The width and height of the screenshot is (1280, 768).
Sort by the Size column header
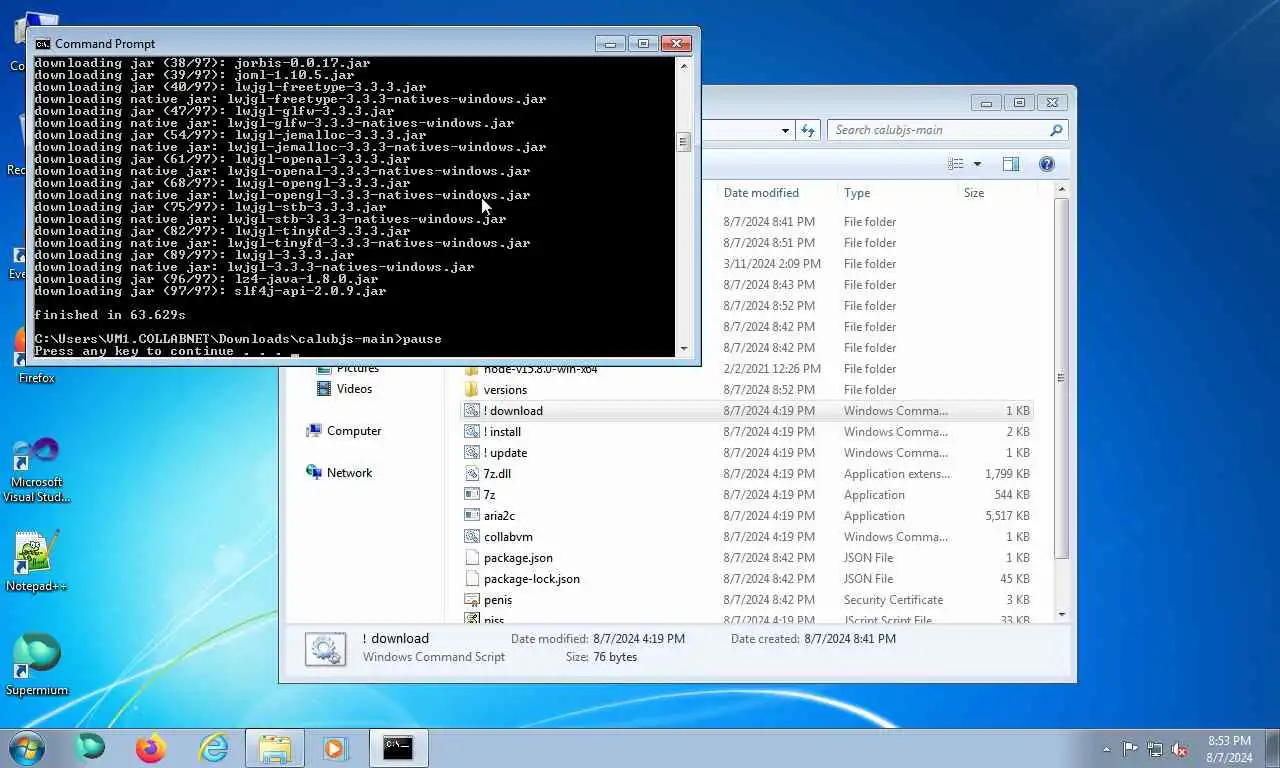[x=974, y=193]
